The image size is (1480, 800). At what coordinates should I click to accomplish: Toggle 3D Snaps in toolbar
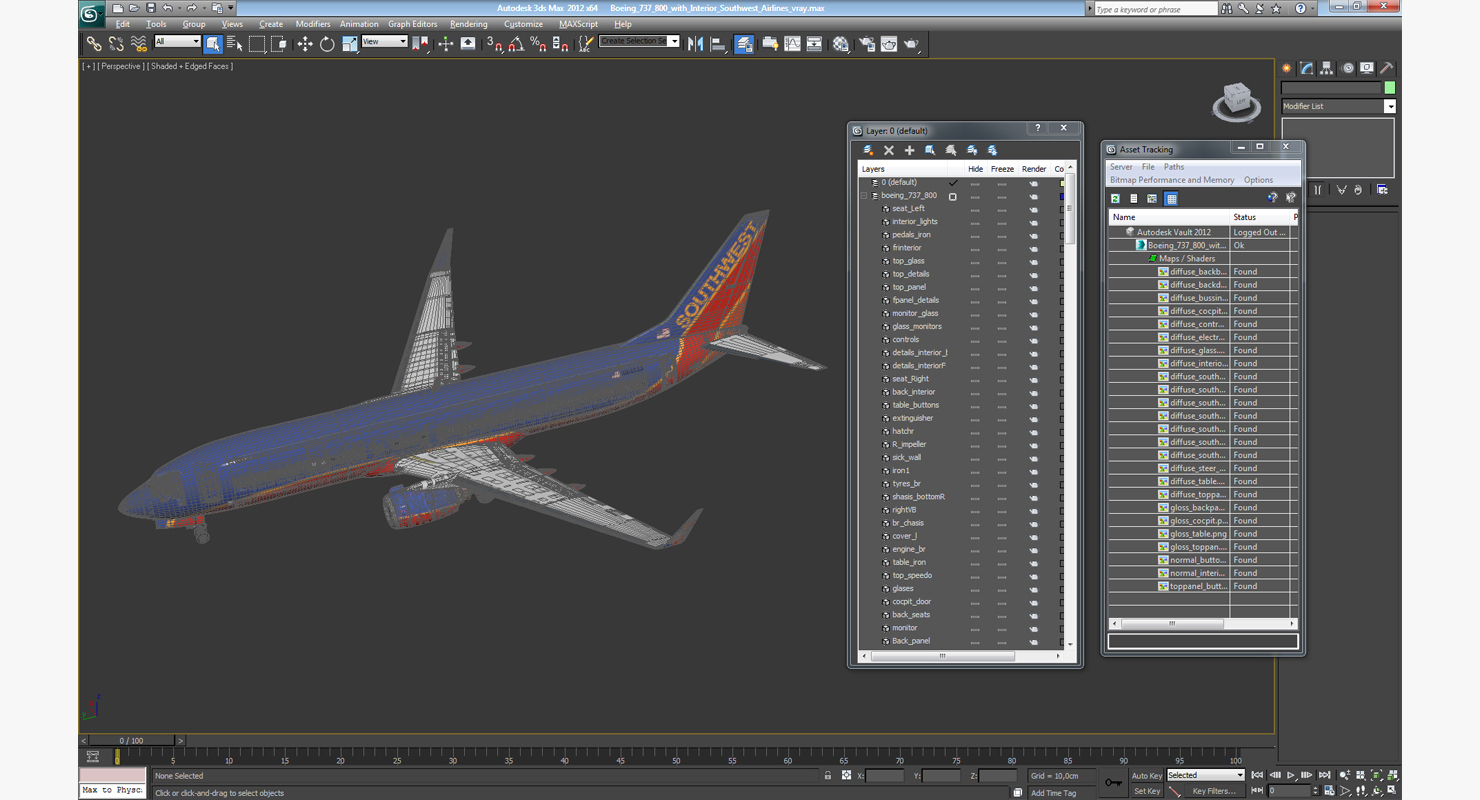494,43
